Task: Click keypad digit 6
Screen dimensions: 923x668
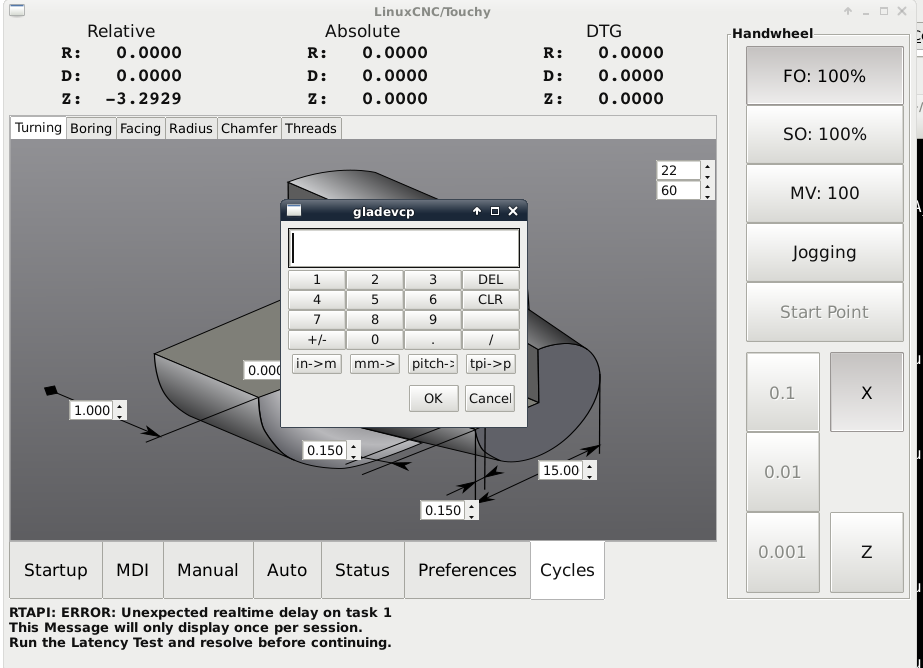Action: tap(433, 300)
